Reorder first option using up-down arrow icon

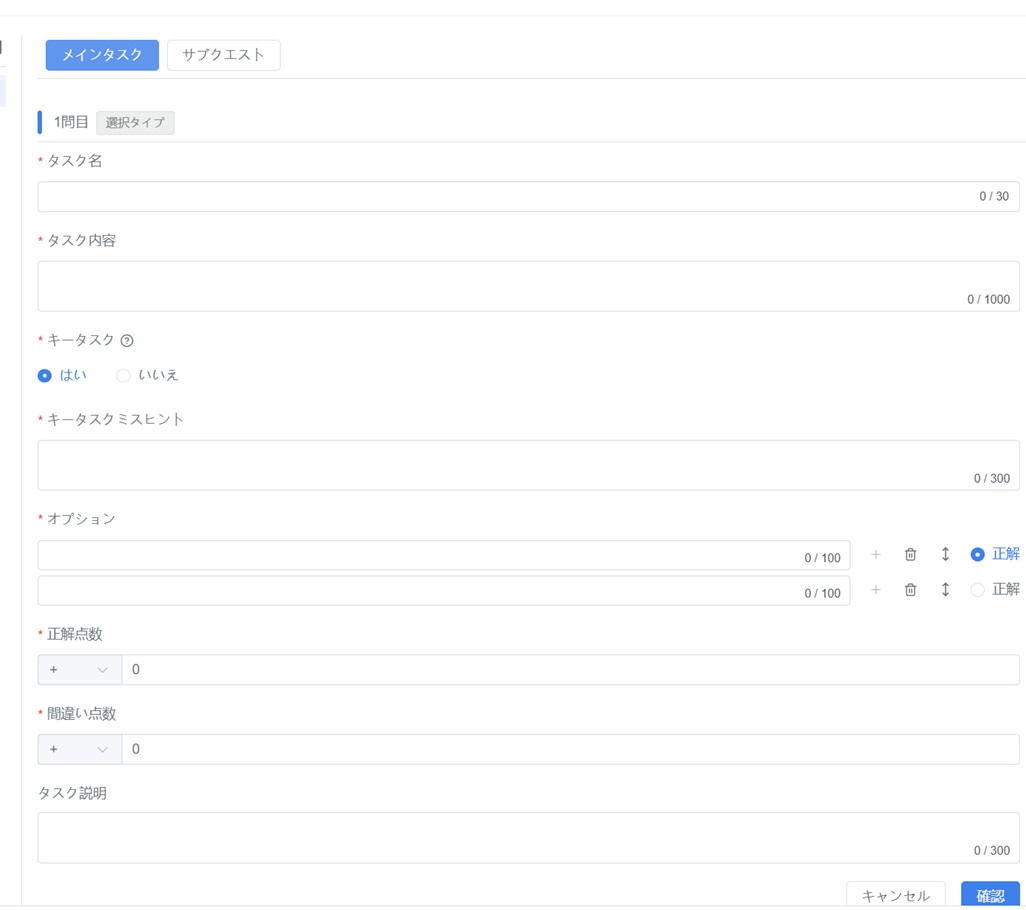pos(945,555)
